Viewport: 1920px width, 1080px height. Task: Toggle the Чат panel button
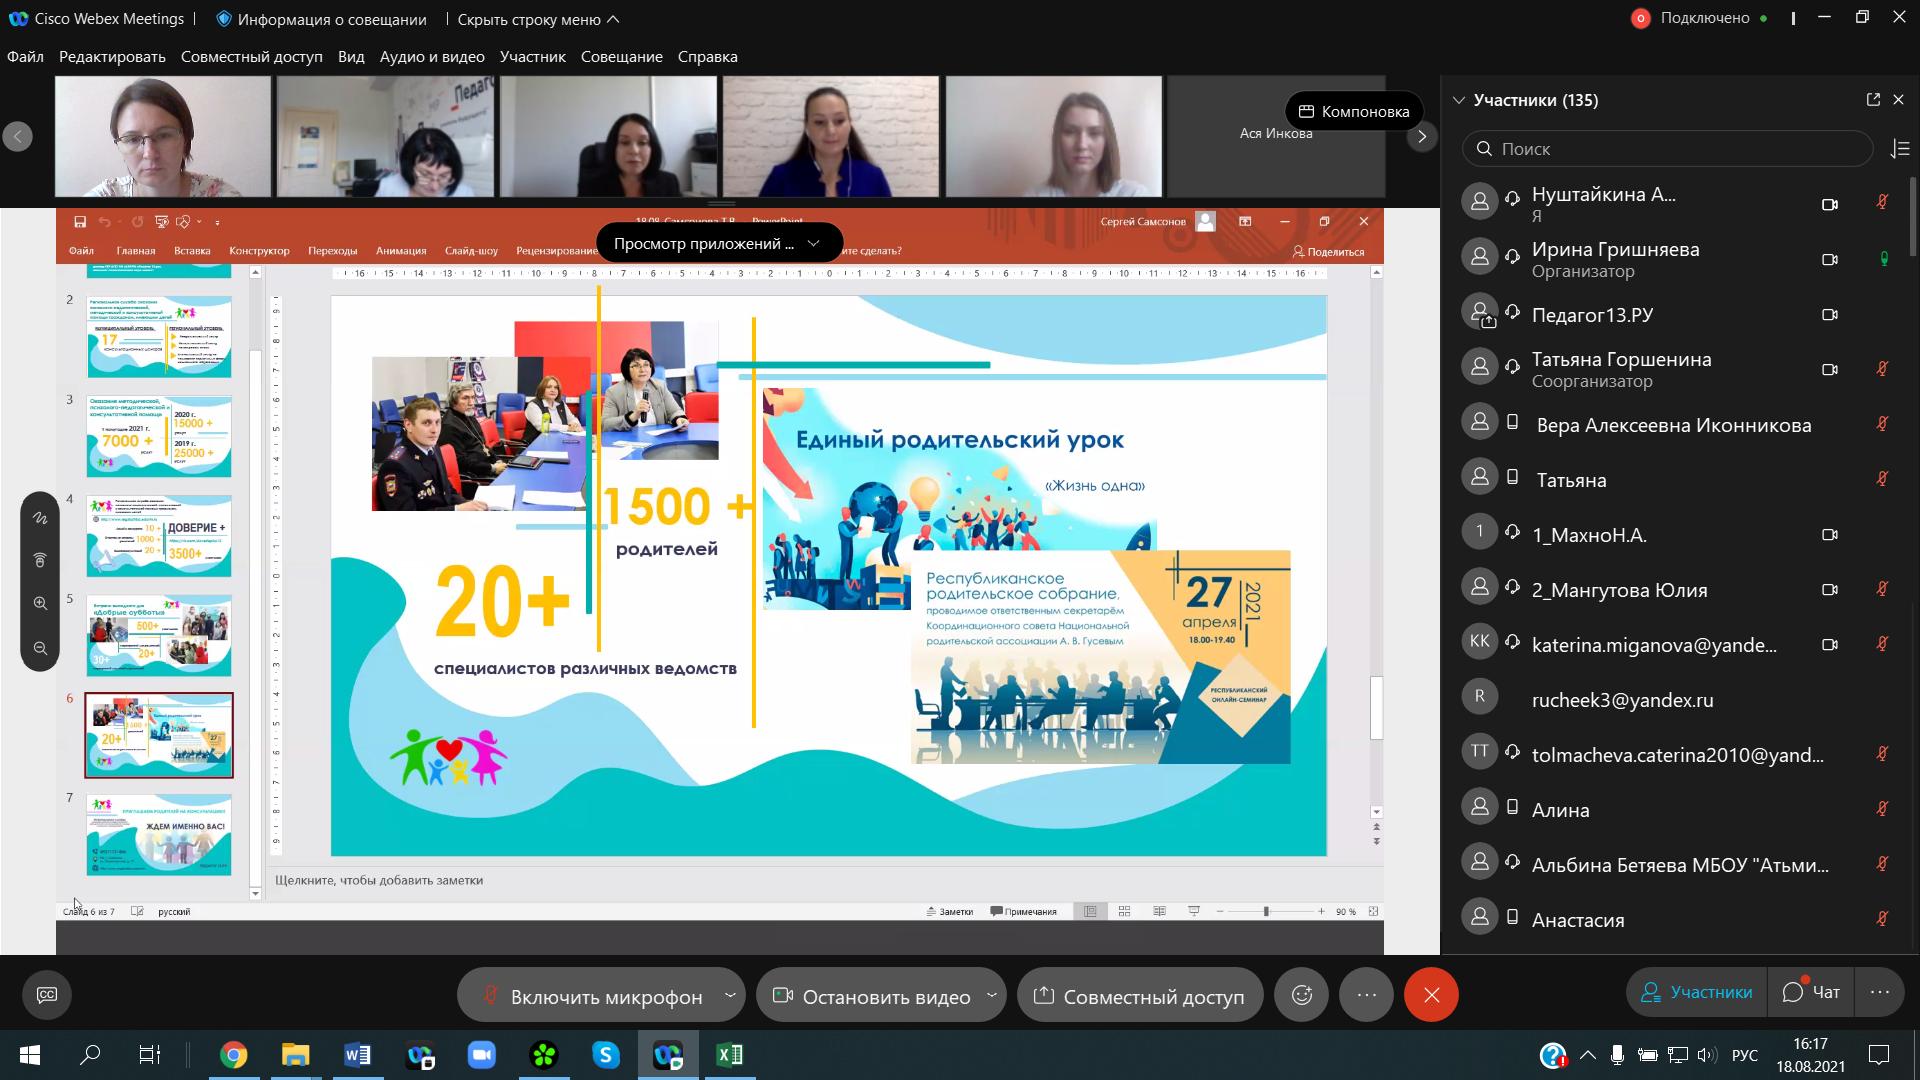click(x=1811, y=992)
